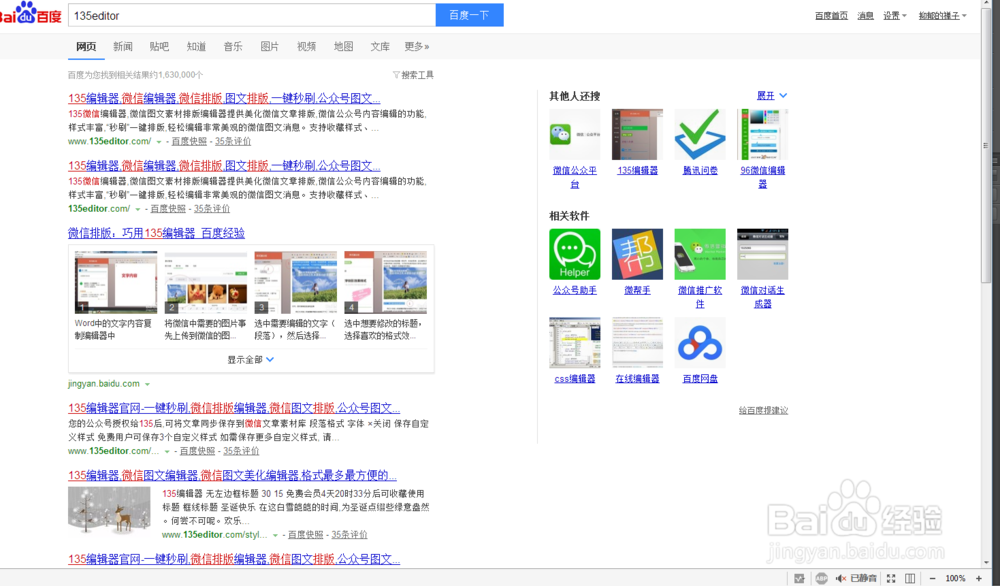The image size is (1000, 586).
Task: Click the 在线编辑器 software icon
Action: pos(637,343)
